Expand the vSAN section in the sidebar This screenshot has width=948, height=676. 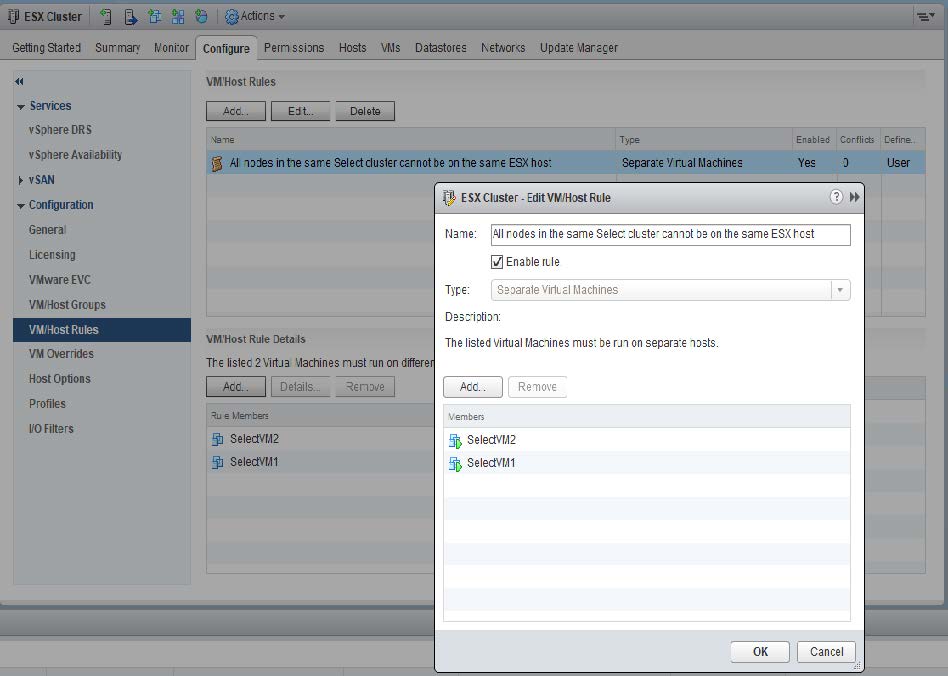[x=20, y=179]
